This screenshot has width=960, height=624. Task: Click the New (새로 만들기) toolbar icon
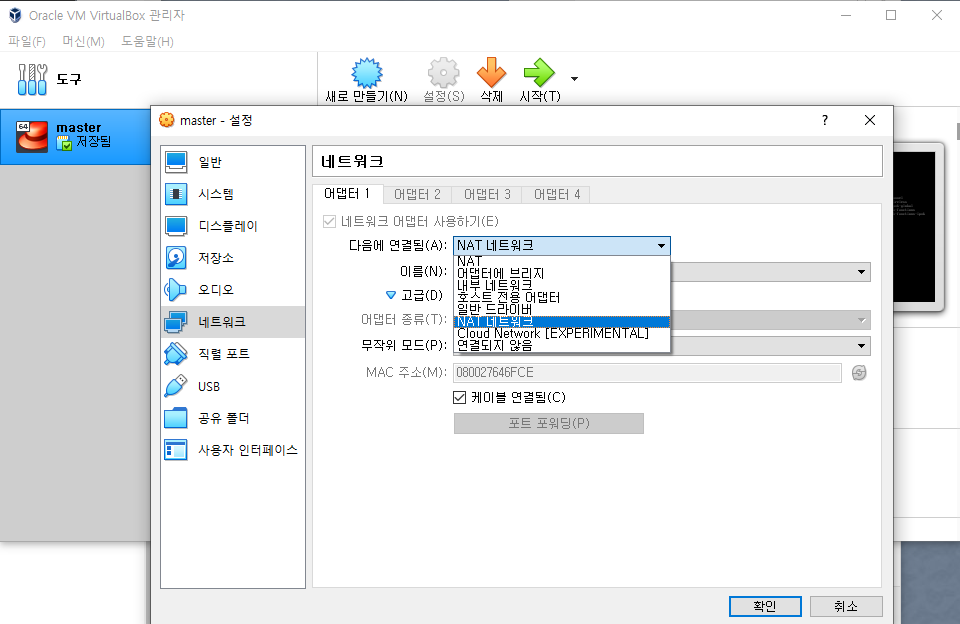click(367, 73)
